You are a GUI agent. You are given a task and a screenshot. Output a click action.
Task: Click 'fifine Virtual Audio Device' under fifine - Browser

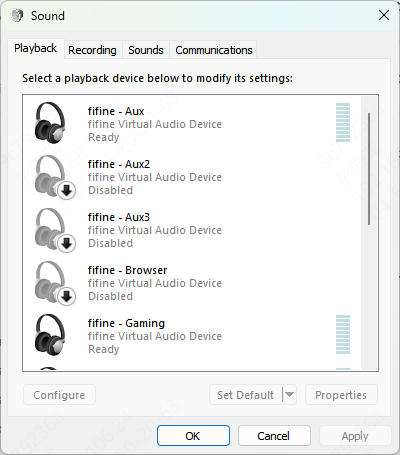pyautogui.click(x=155, y=283)
